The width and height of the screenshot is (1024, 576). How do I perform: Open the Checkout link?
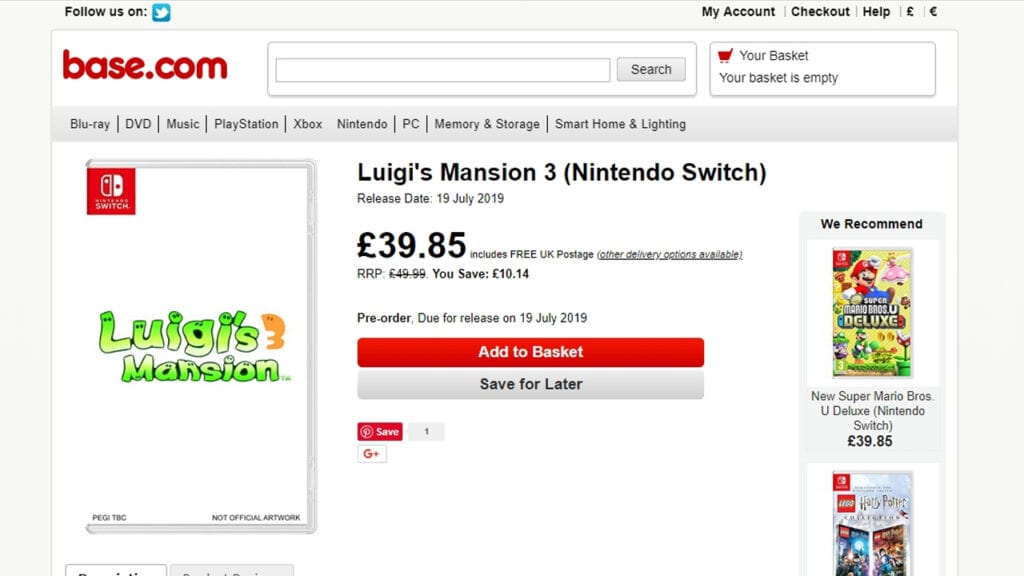pos(820,12)
